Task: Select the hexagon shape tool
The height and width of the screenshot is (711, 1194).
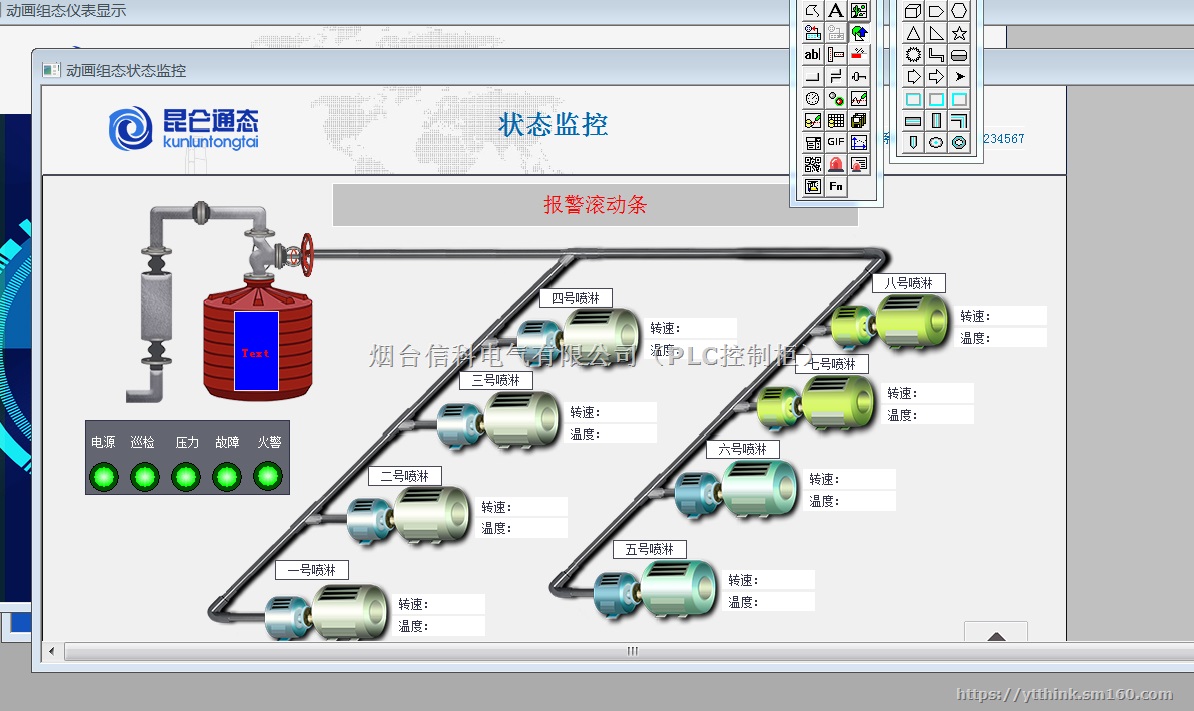Action: tap(958, 10)
